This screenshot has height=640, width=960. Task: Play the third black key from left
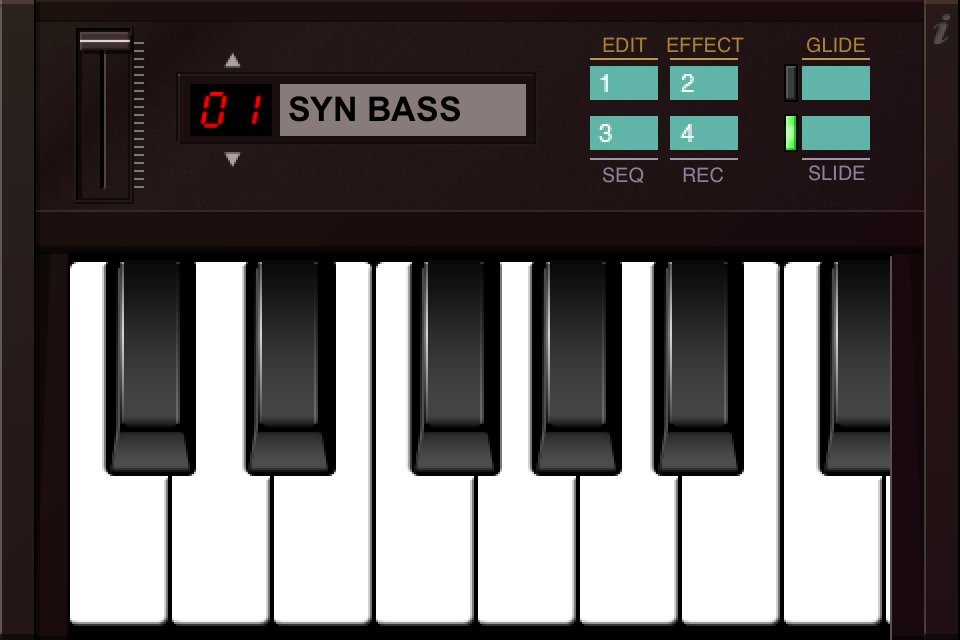point(454,367)
